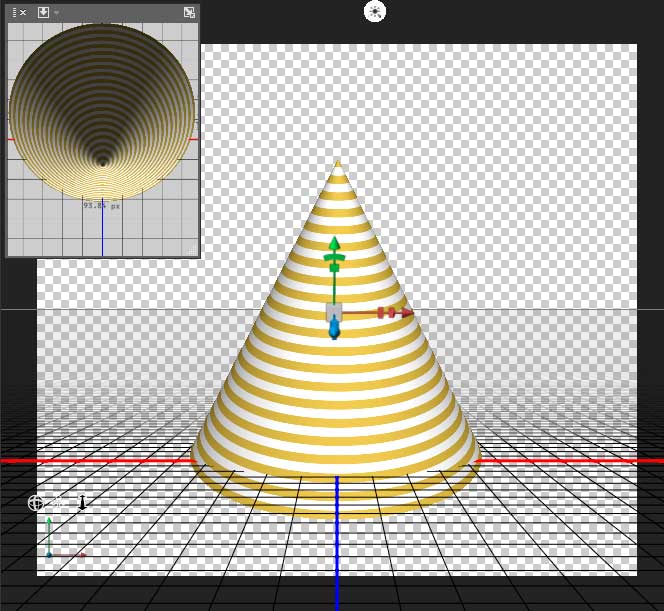Screen dimensions: 664x611
Task: Click the striped cone's pointed tip
Action: pyautogui.click(x=337, y=163)
